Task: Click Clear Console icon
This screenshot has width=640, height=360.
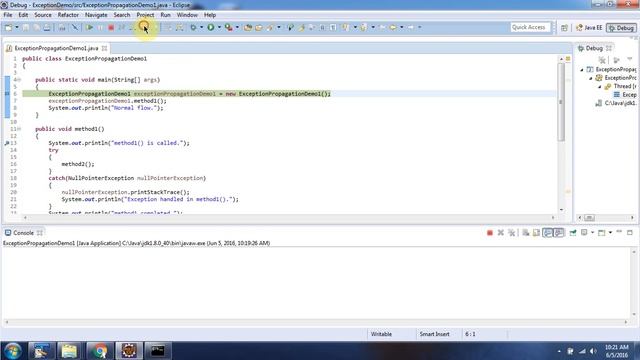Action: [526, 233]
